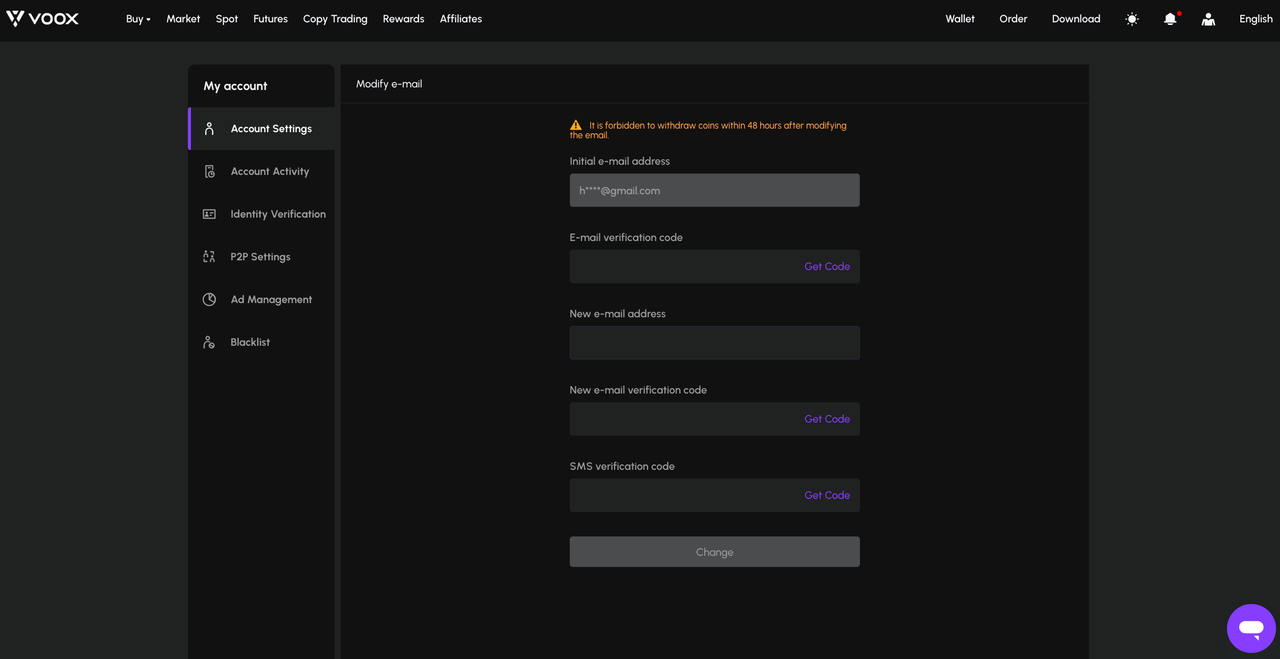Image resolution: width=1280 pixels, height=659 pixels.
Task: Select Ad Management in sidebar
Action: point(262,299)
